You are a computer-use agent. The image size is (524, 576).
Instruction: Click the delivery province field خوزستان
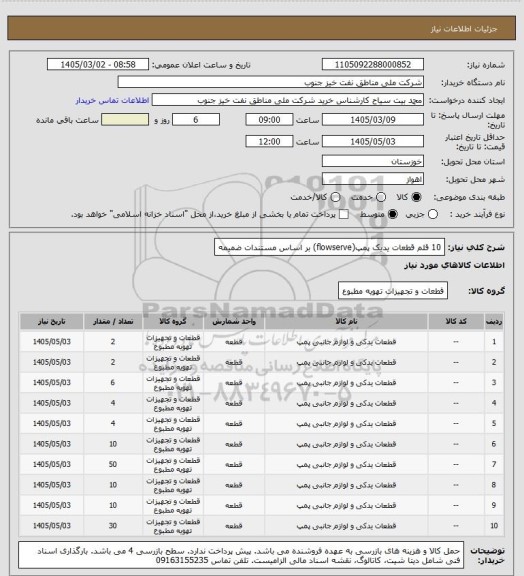(x=373, y=161)
